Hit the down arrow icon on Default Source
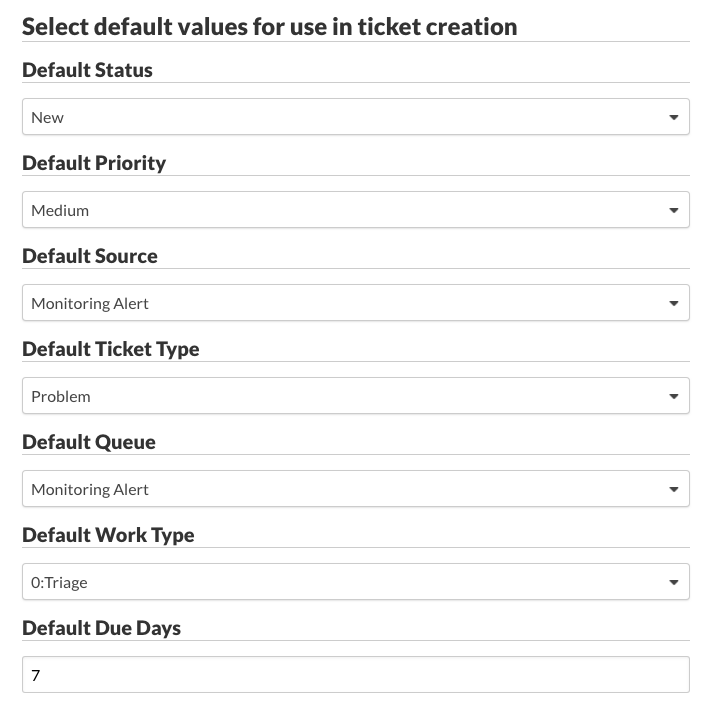Viewport: 711px width, 713px height. (x=674, y=304)
